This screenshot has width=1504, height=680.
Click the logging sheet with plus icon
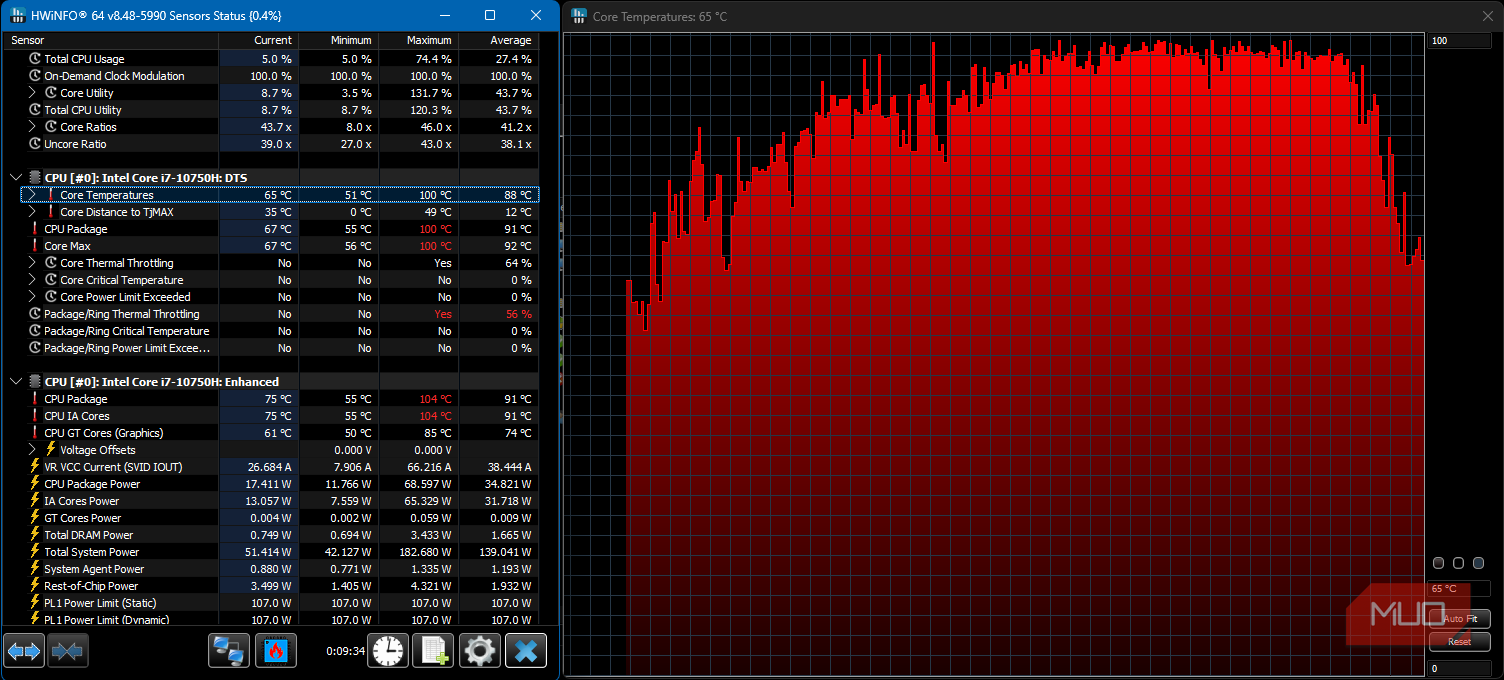(434, 651)
